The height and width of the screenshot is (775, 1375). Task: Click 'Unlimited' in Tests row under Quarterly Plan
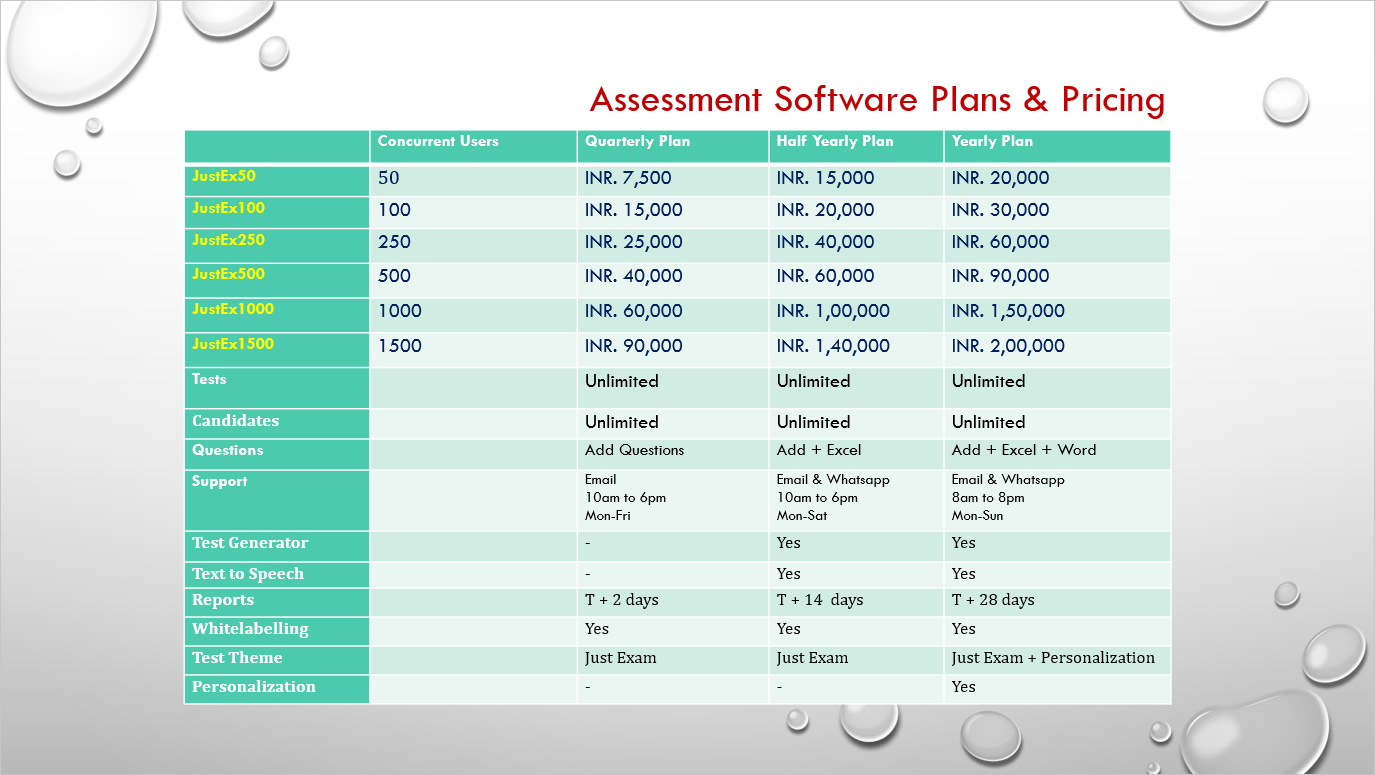pos(622,381)
